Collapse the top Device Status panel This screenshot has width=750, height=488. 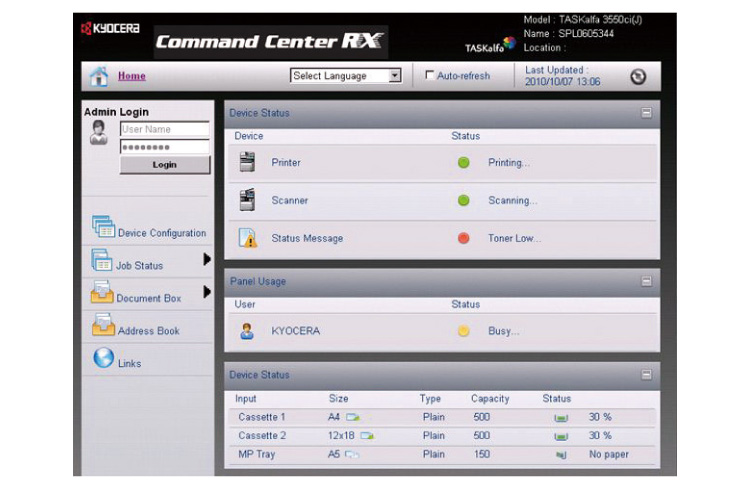(646, 113)
